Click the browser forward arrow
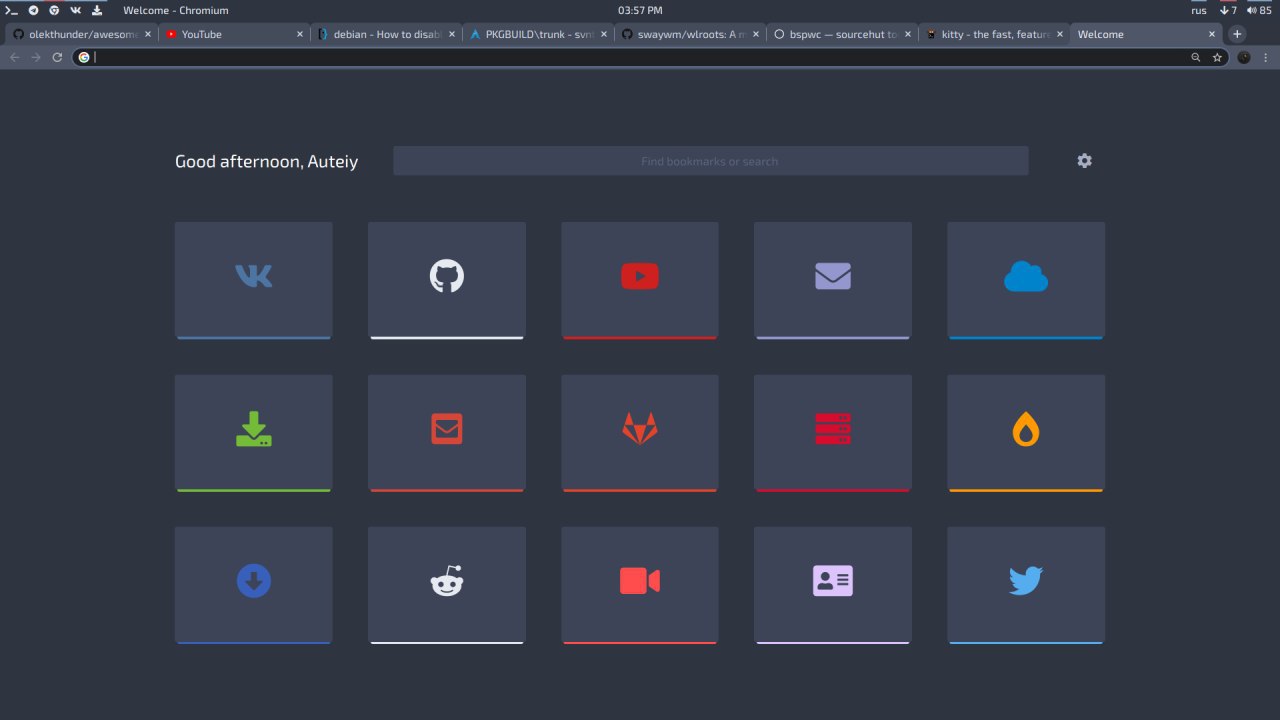 36,57
